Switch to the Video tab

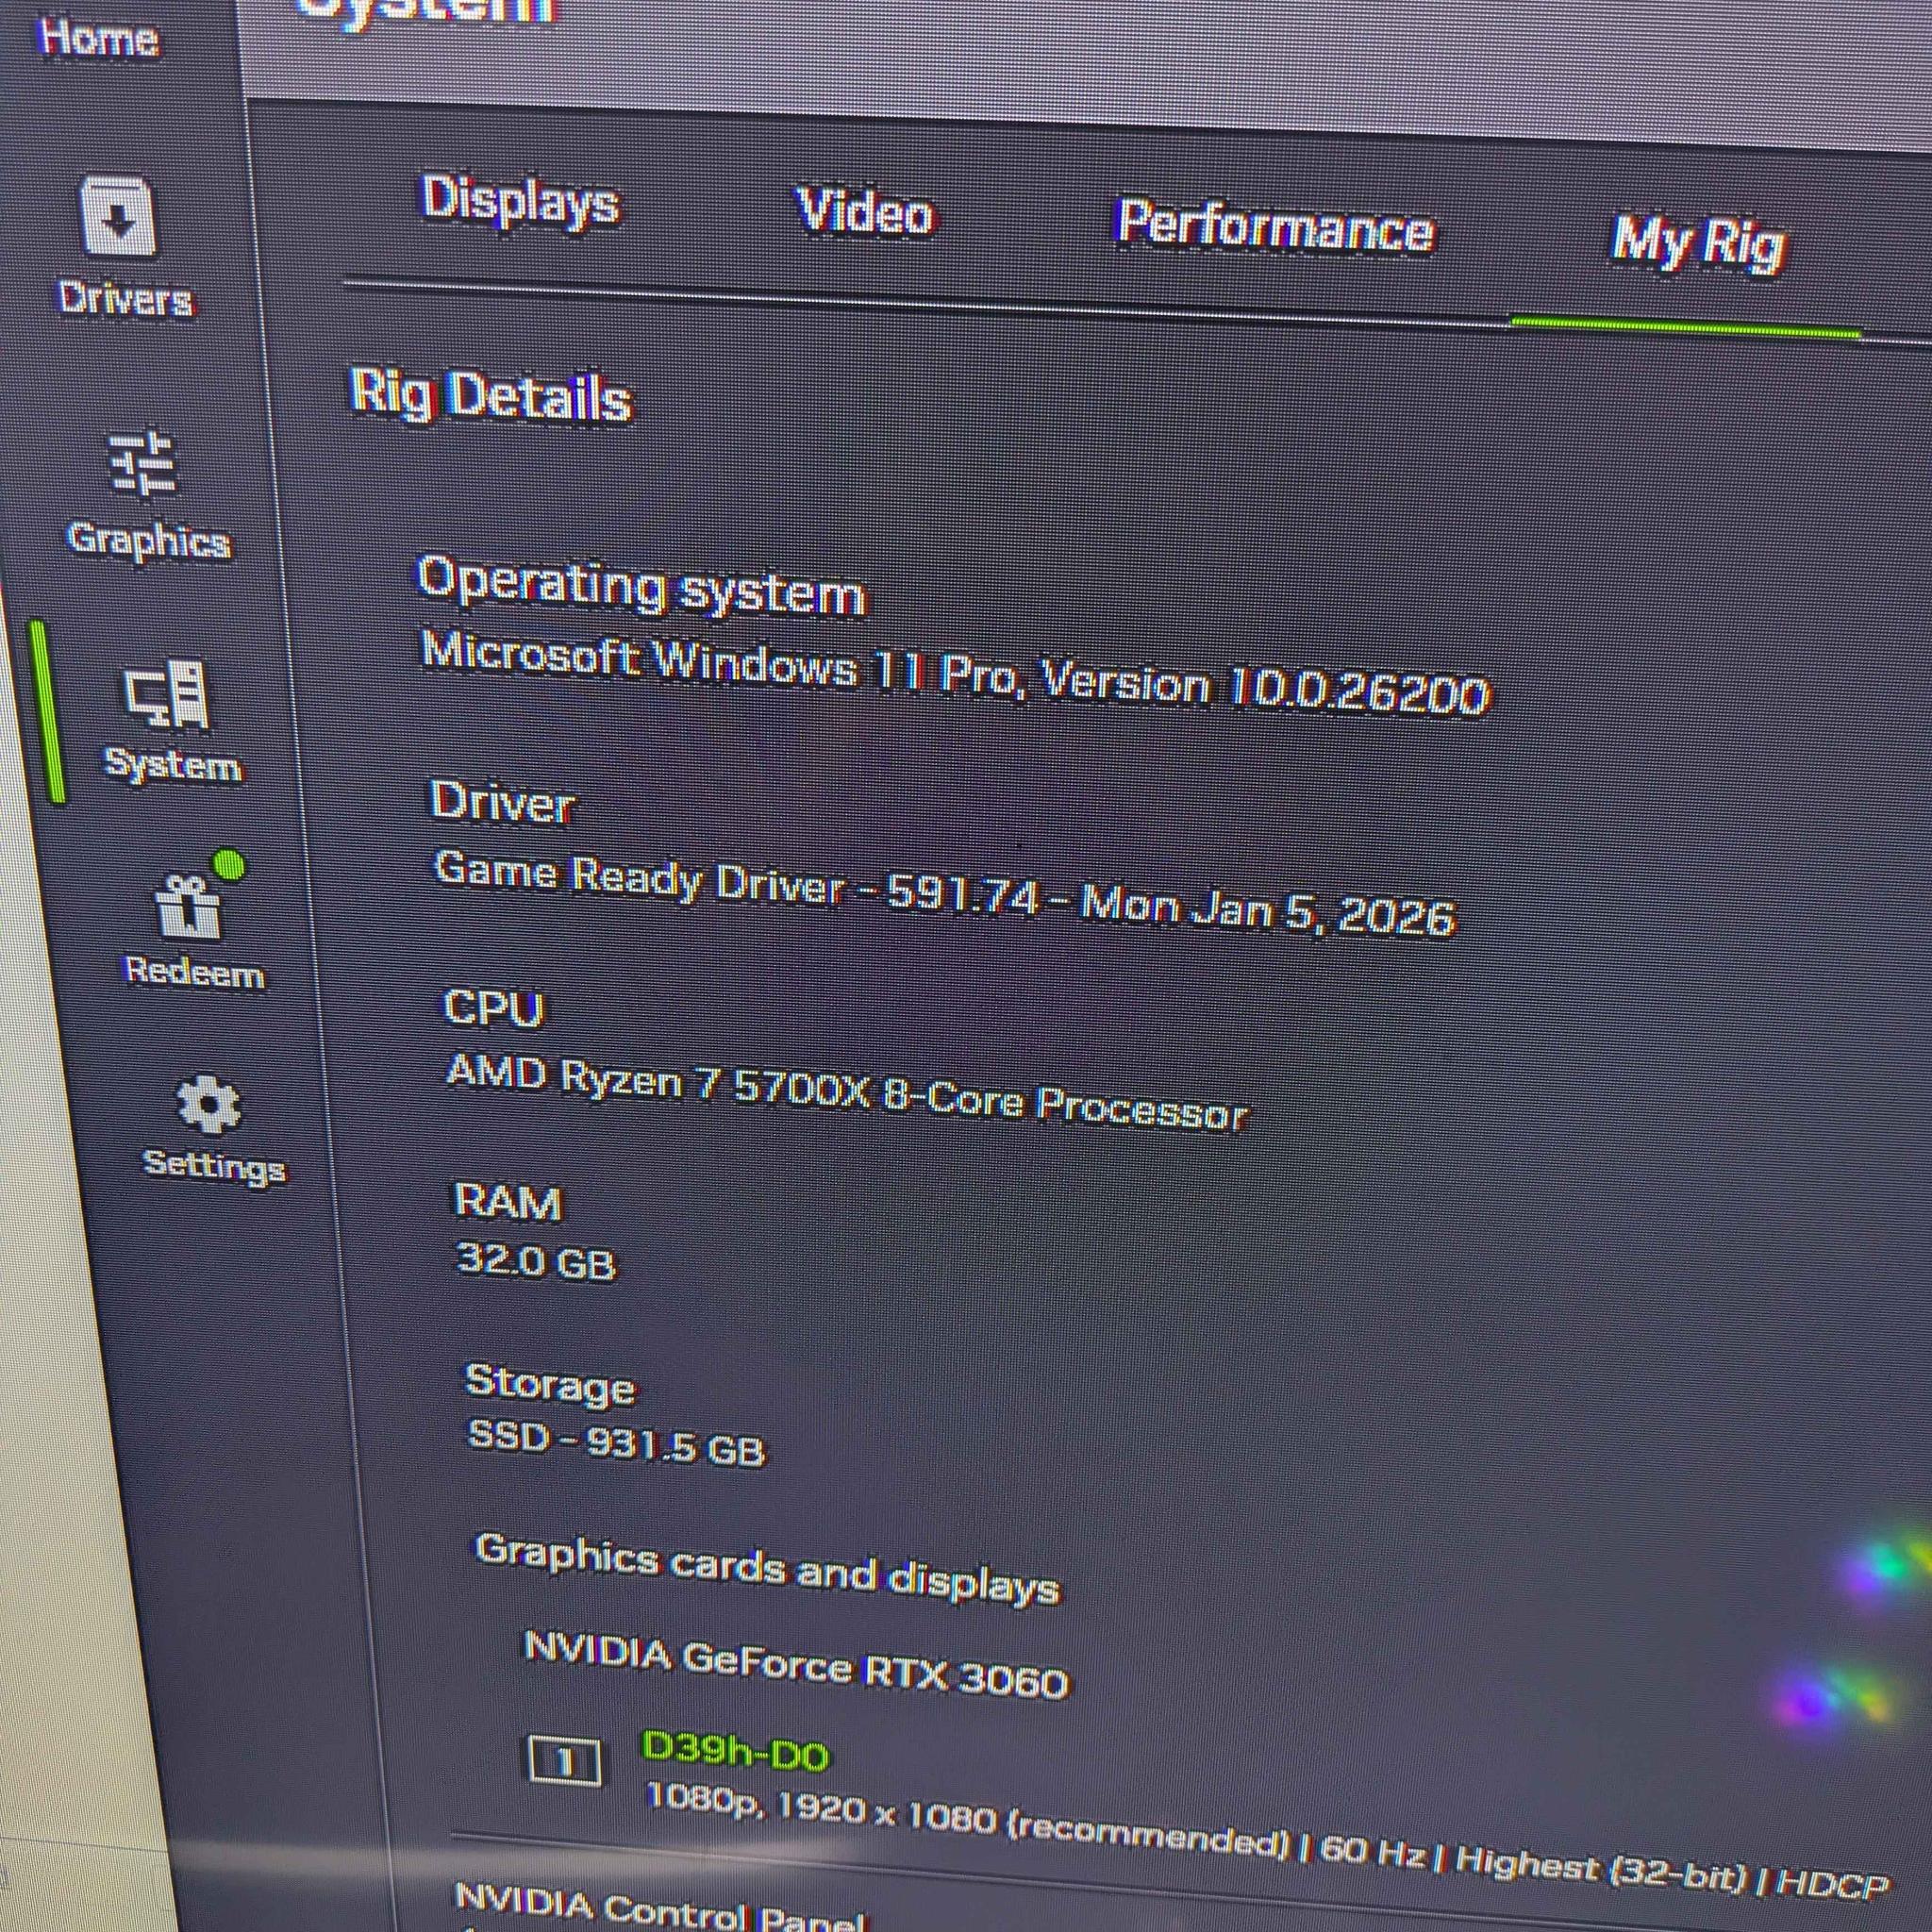pyautogui.click(x=865, y=212)
